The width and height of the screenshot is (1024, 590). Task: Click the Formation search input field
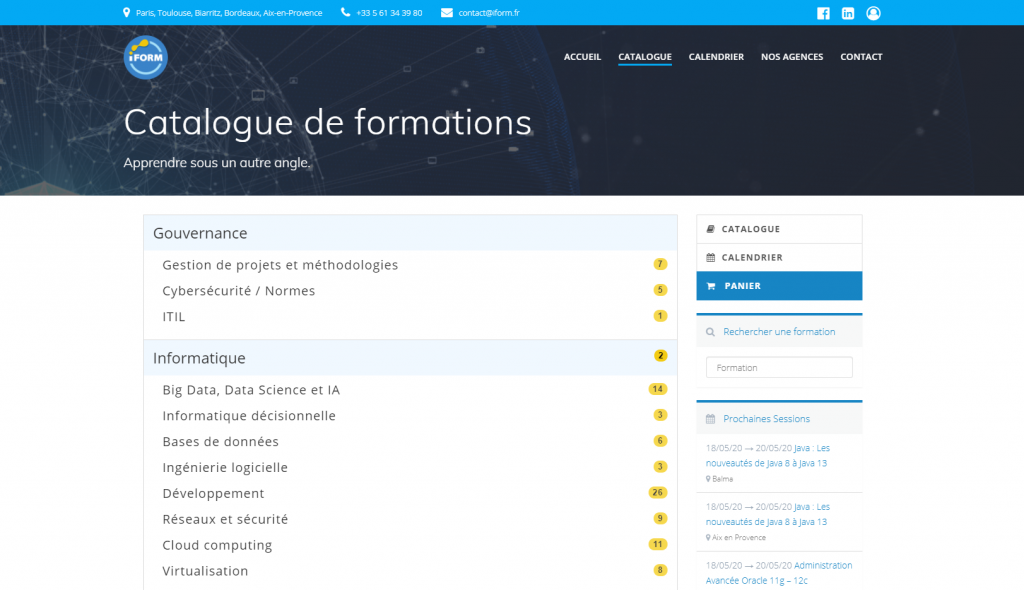coord(779,367)
